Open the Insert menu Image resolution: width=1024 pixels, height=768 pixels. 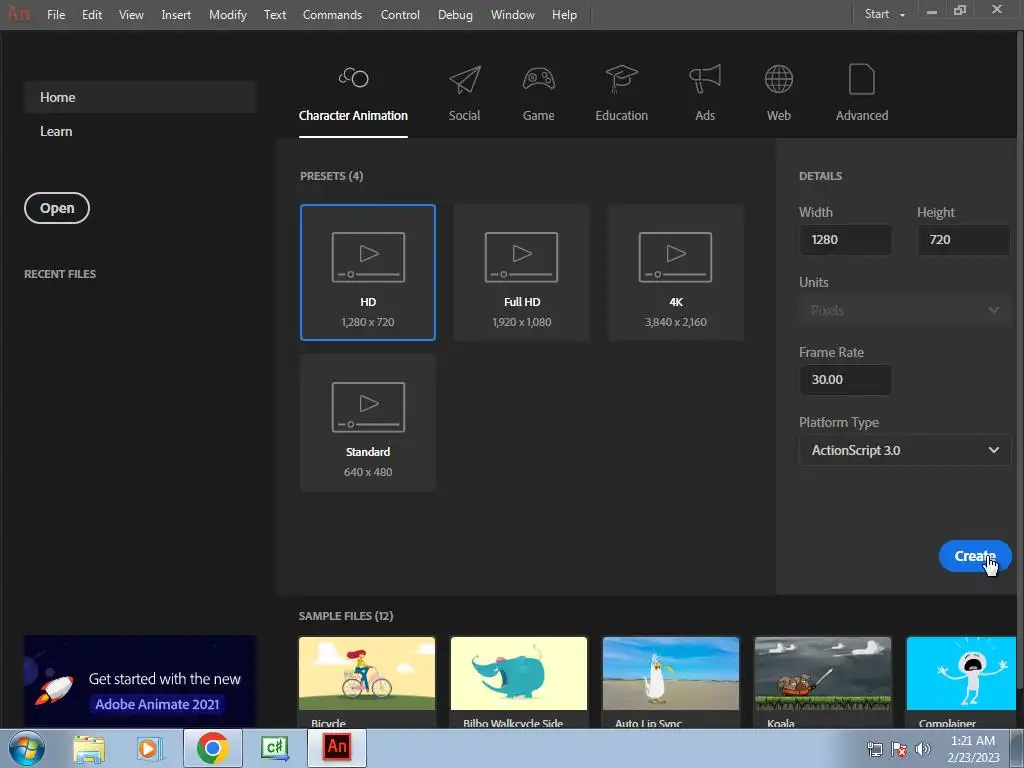tap(176, 14)
